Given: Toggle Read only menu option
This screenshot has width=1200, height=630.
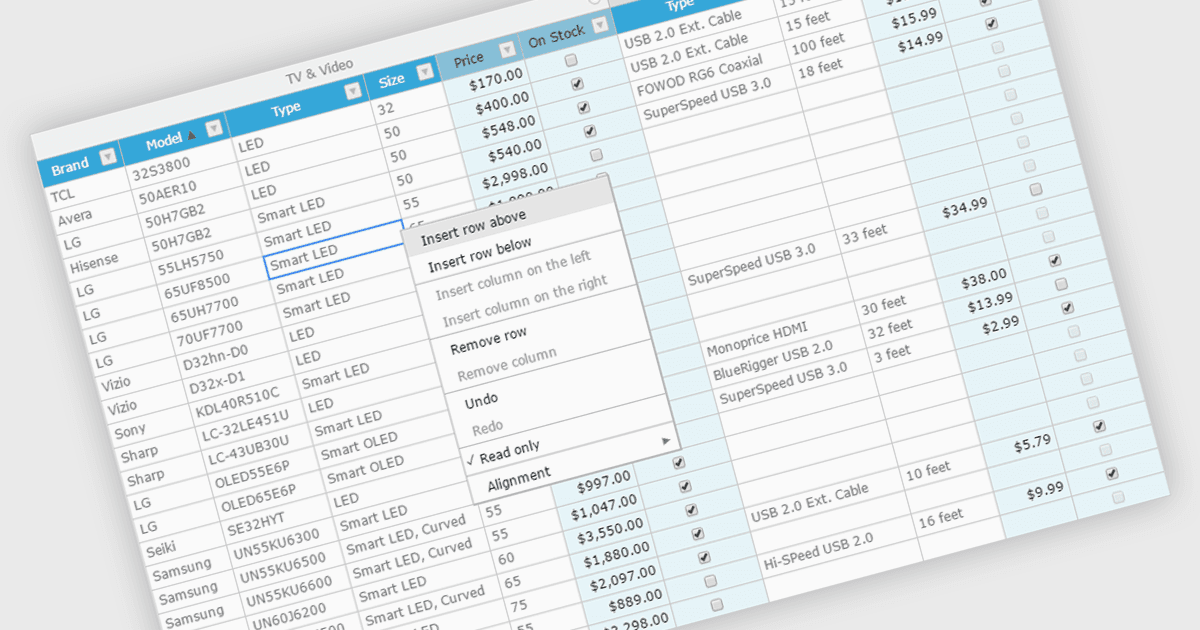Looking at the screenshot, I should [x=510, y=450].
